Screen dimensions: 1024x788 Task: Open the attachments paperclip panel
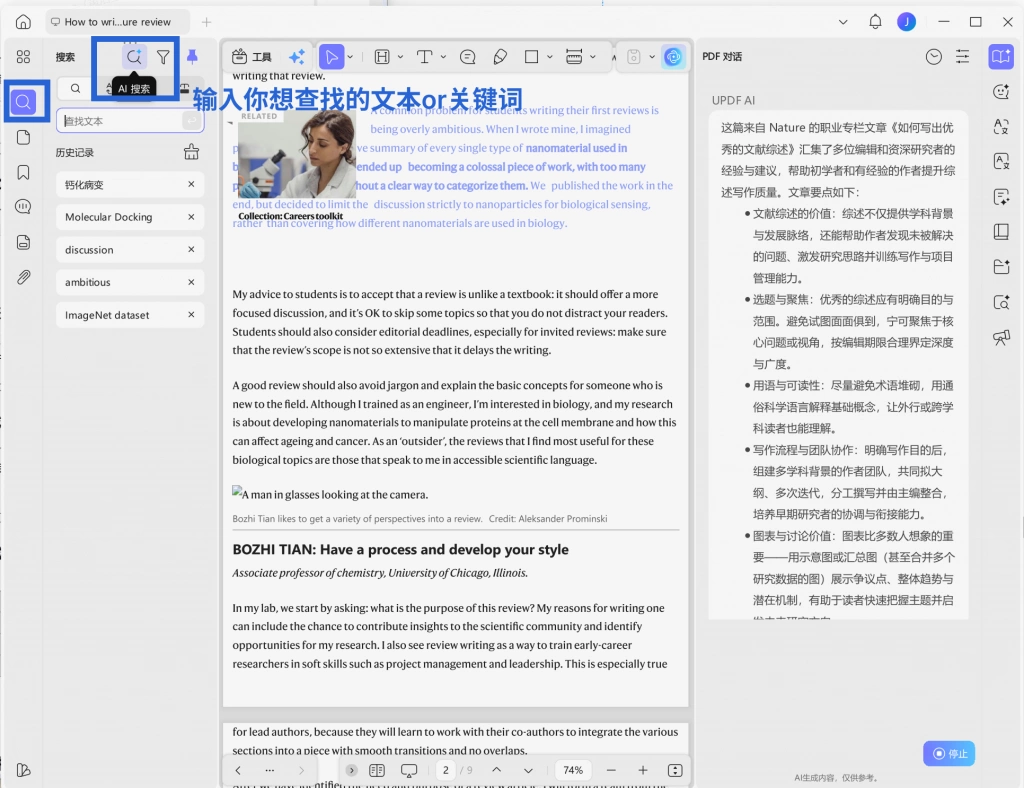click(24, 277)
